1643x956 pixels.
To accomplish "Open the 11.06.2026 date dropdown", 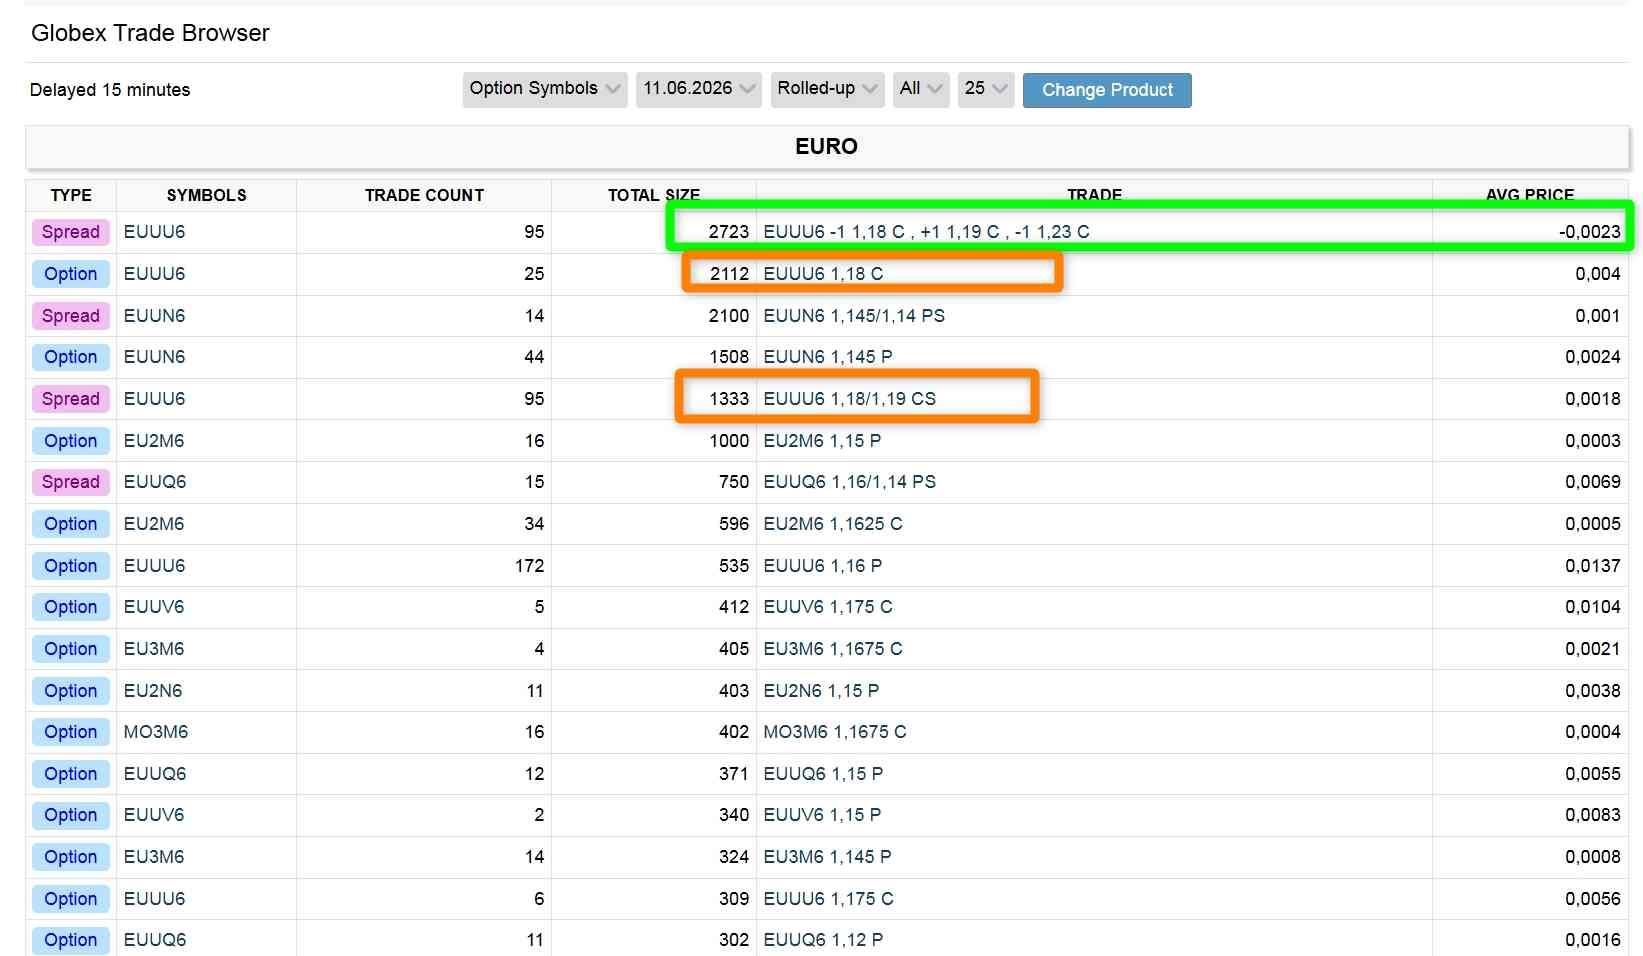I will pyautogui.click(x=698, y=89).
